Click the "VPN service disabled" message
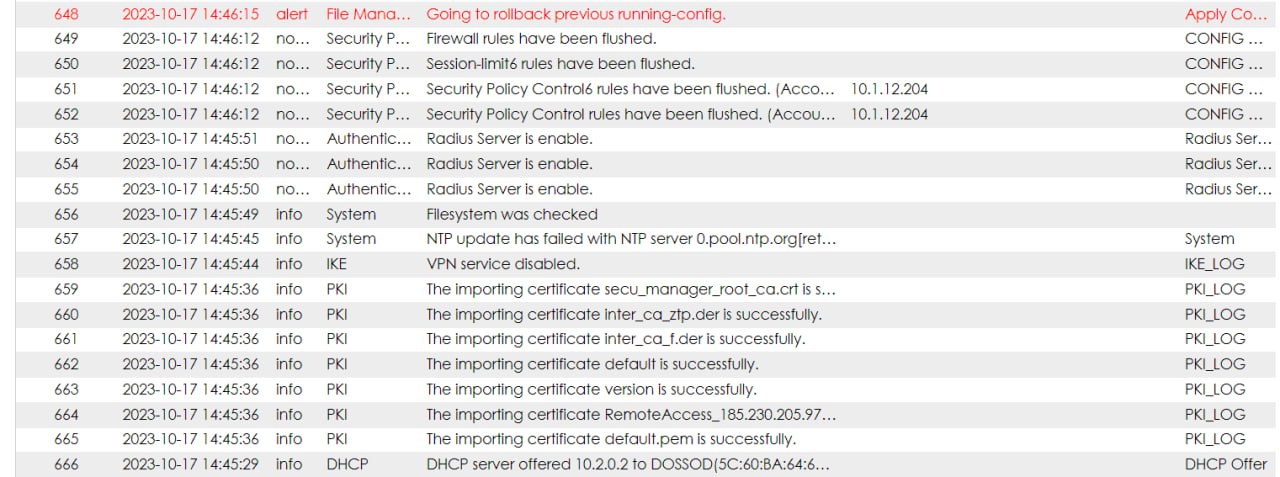The image size is (1280, 477). (x=503, y=264)
